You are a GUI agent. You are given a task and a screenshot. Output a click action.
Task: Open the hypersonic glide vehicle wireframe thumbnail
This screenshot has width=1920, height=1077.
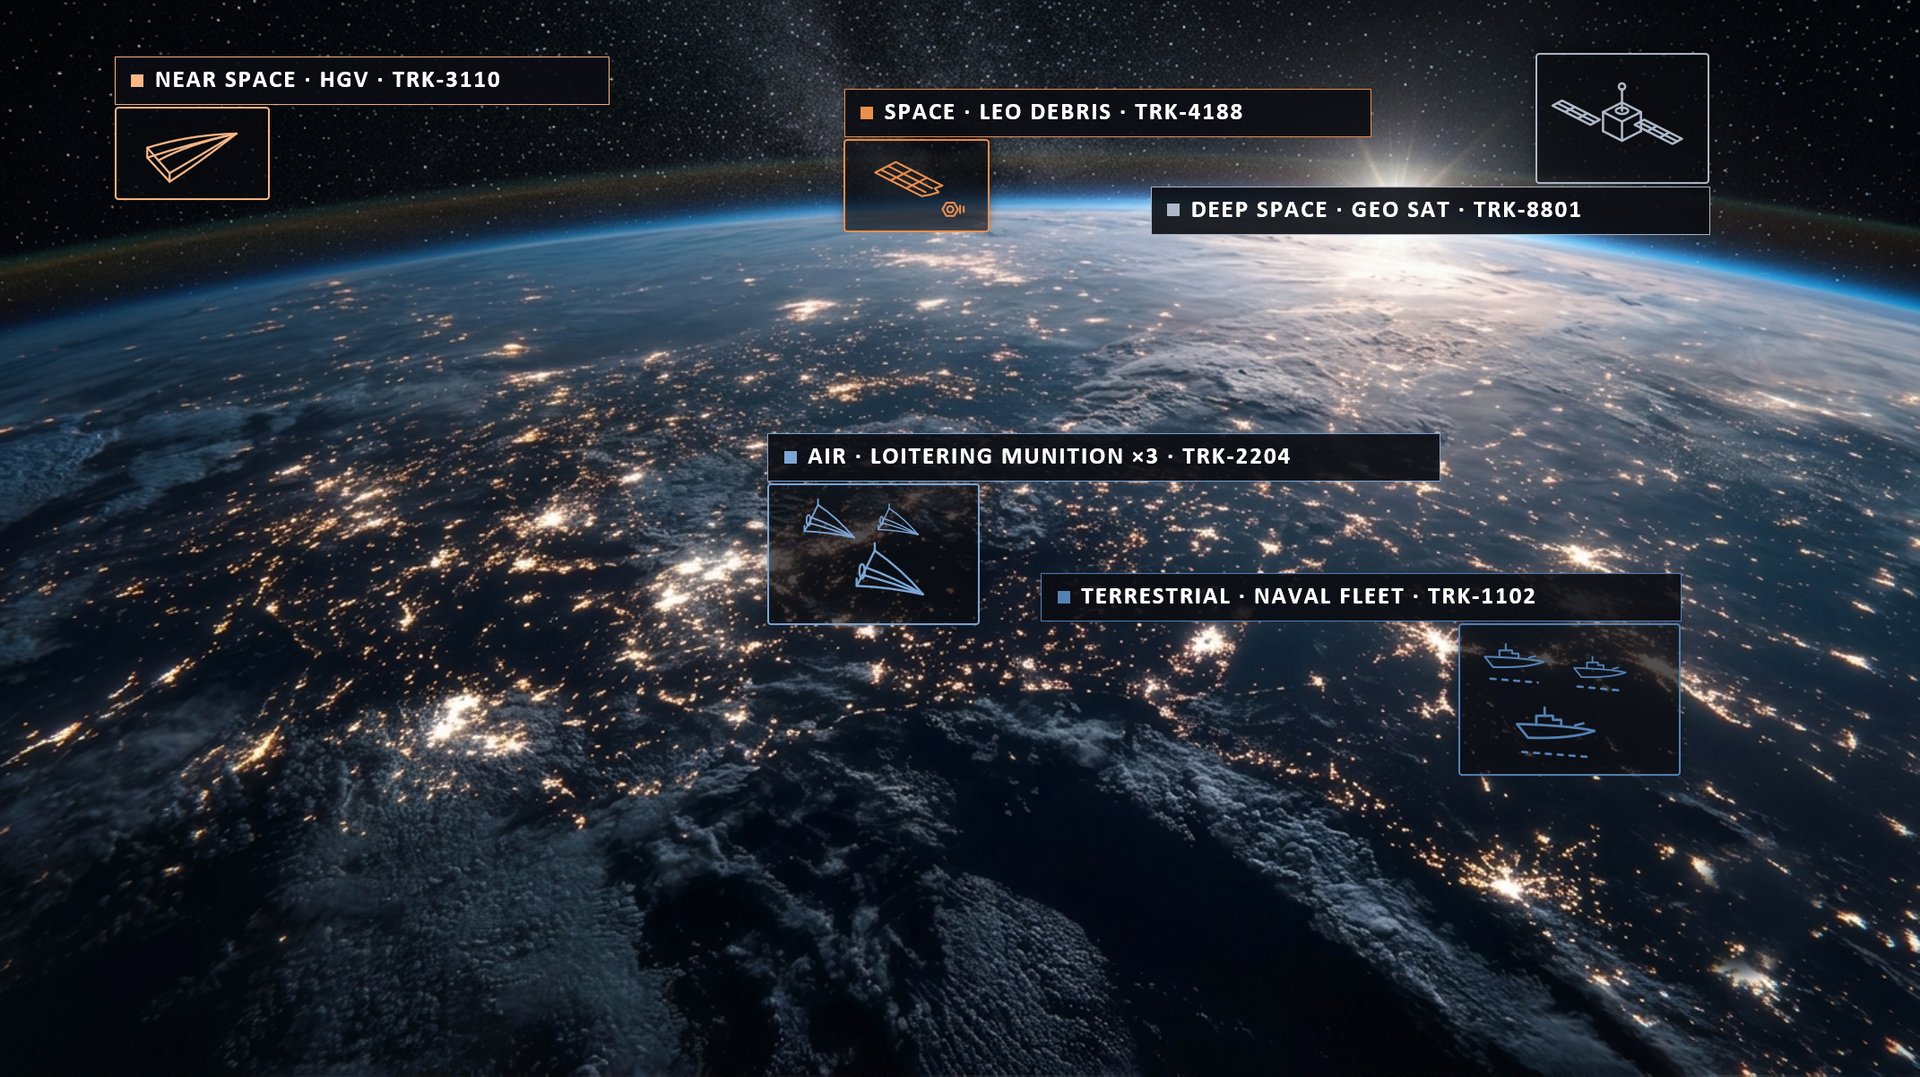click(192, 153)
